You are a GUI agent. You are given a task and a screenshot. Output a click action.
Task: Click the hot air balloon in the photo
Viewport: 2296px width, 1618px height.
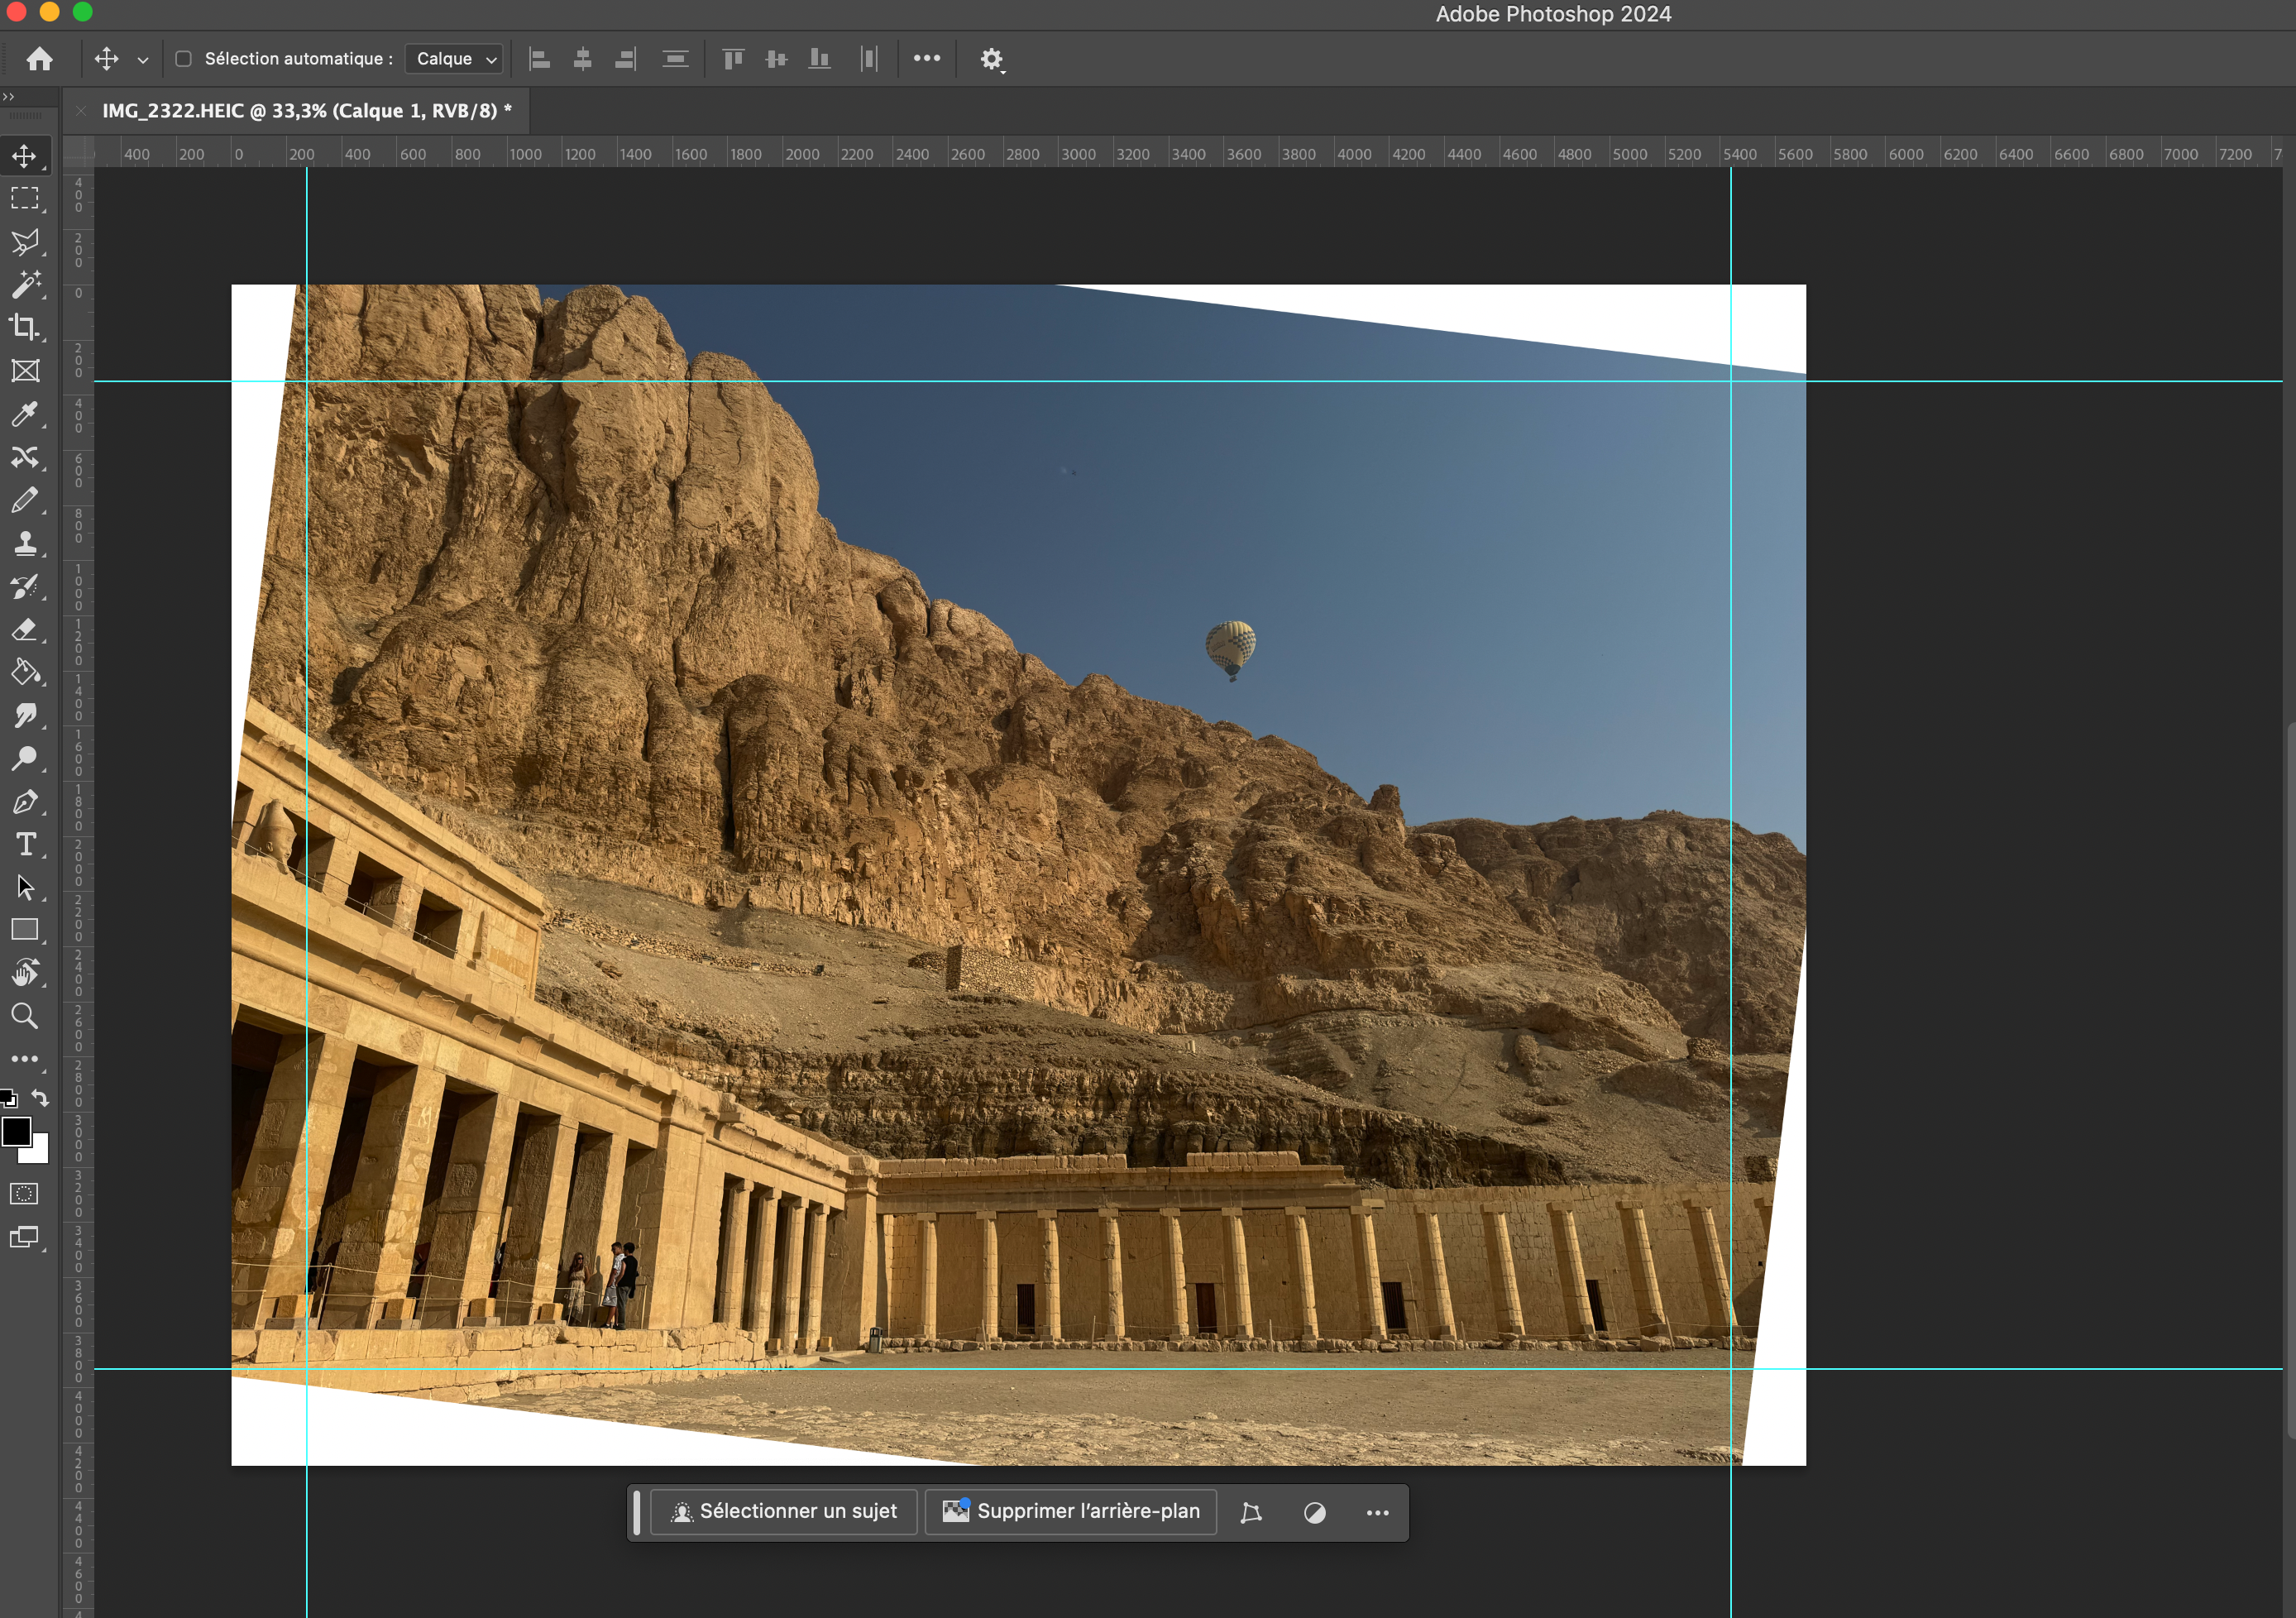(x=1231, y=650)
